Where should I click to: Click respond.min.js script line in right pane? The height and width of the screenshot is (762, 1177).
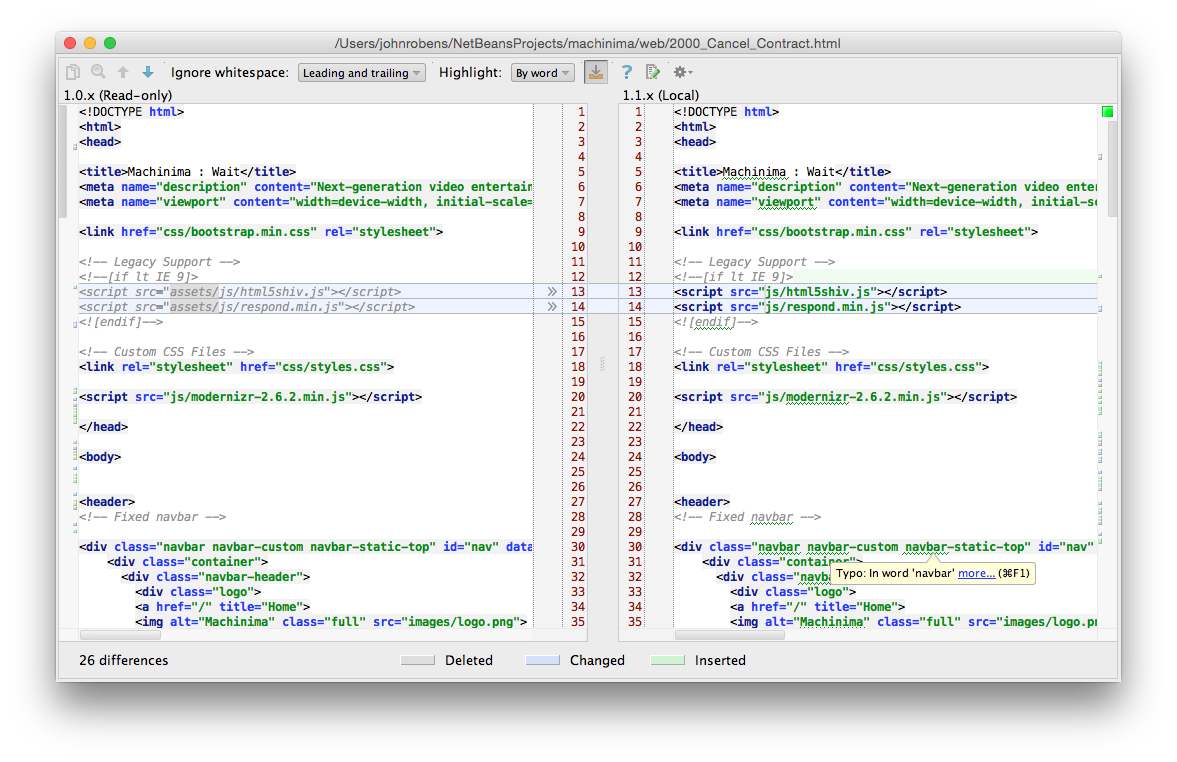(817, 306)
